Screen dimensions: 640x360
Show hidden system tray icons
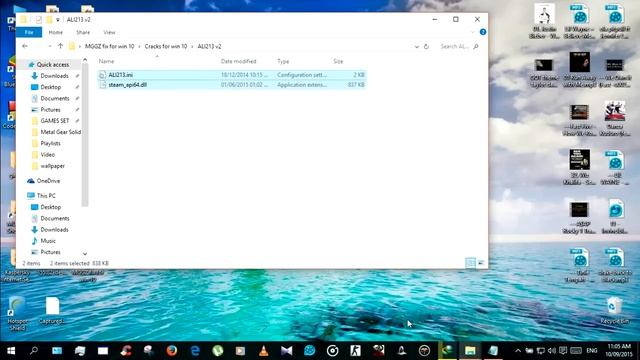(x=518, y=351)
